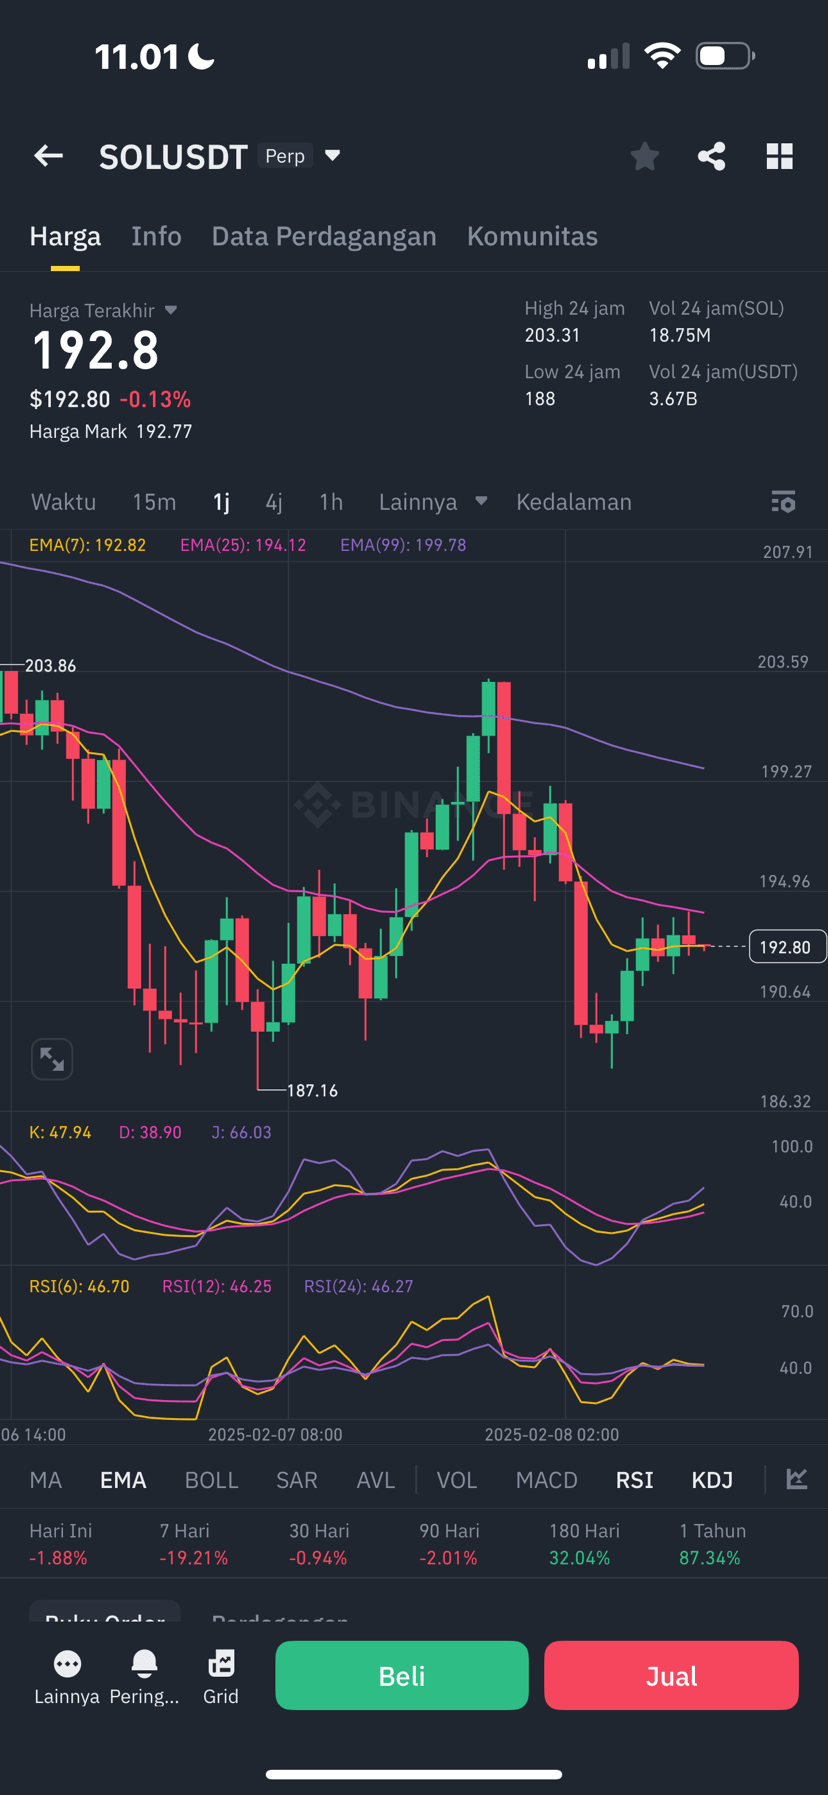The height and width of the screenshot is (1795, 828).
Task: Toggle the RSI indicator
Action: point(635,1480)
